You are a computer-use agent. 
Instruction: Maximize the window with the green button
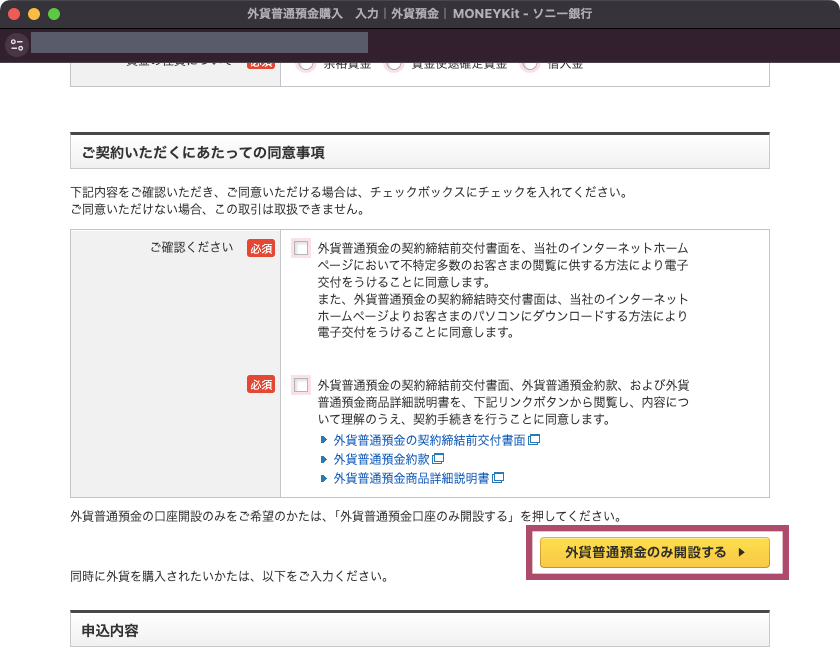coord(54,14)
